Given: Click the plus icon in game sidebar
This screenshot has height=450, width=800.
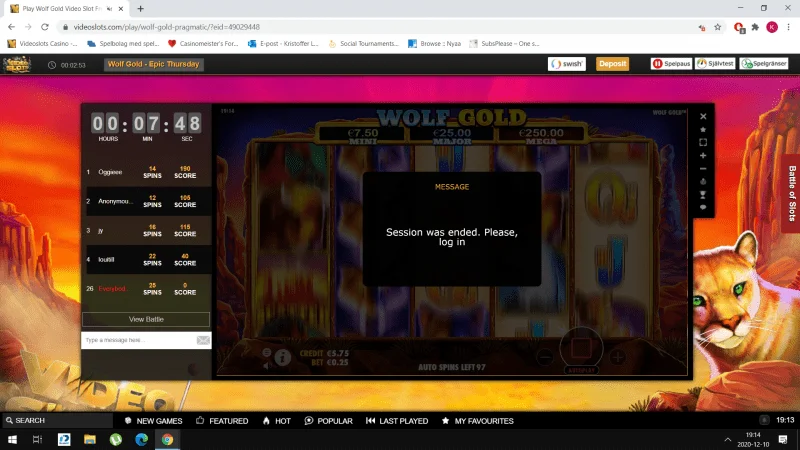Looking at the screenshot, I should click(x=703, y=156).
